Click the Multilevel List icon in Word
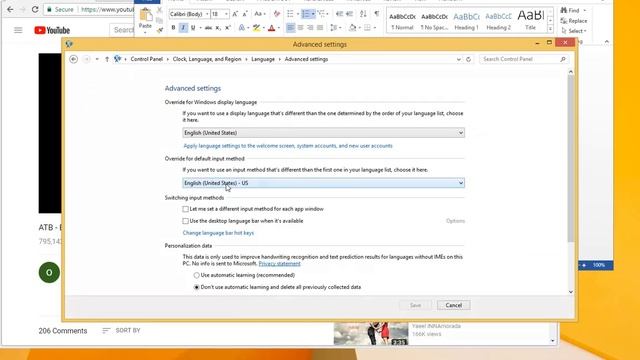The image size is (640, 360). 321,14
